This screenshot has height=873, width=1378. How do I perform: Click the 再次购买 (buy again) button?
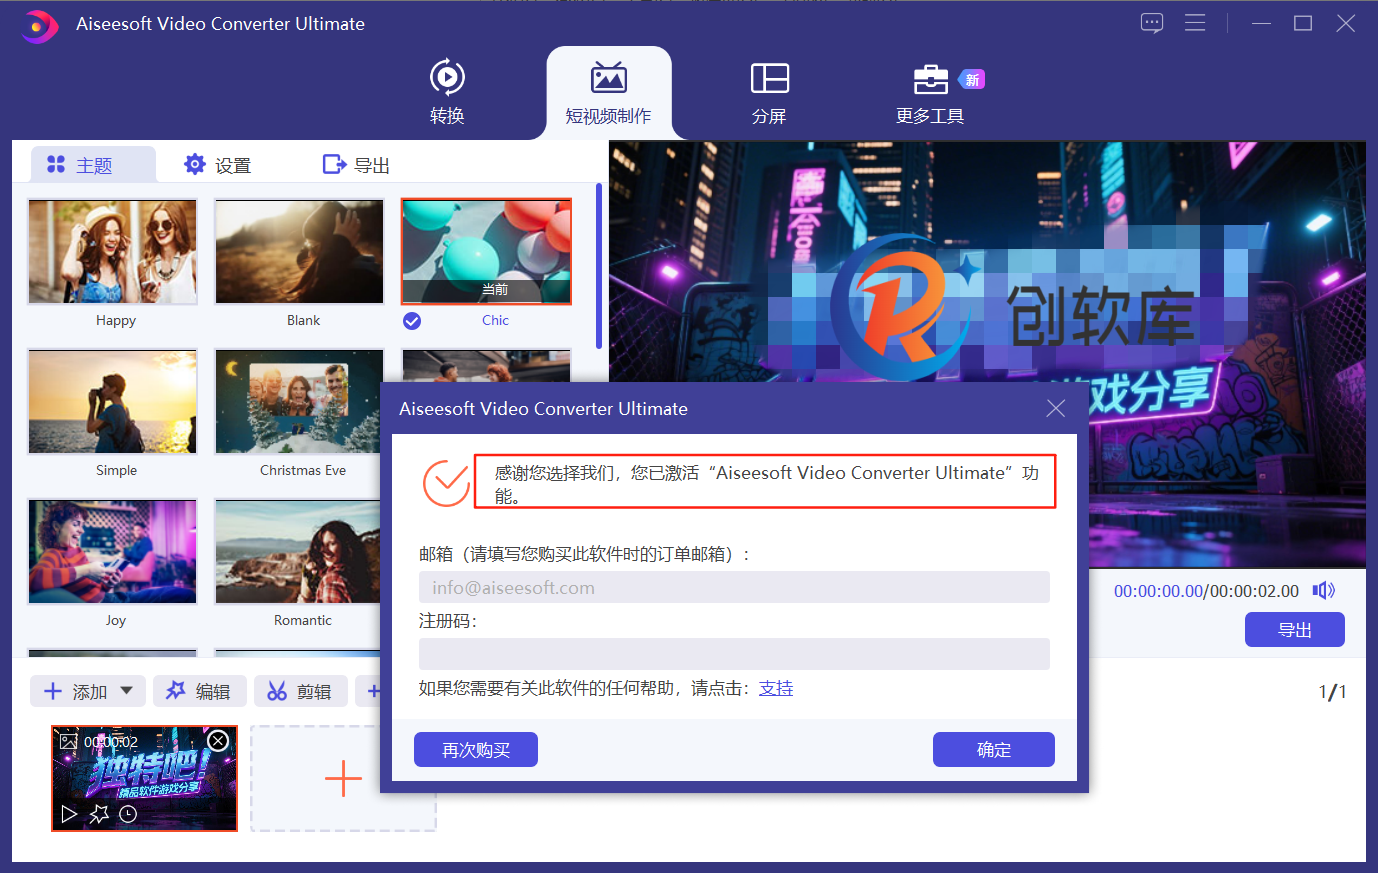[x=476, y=750]
